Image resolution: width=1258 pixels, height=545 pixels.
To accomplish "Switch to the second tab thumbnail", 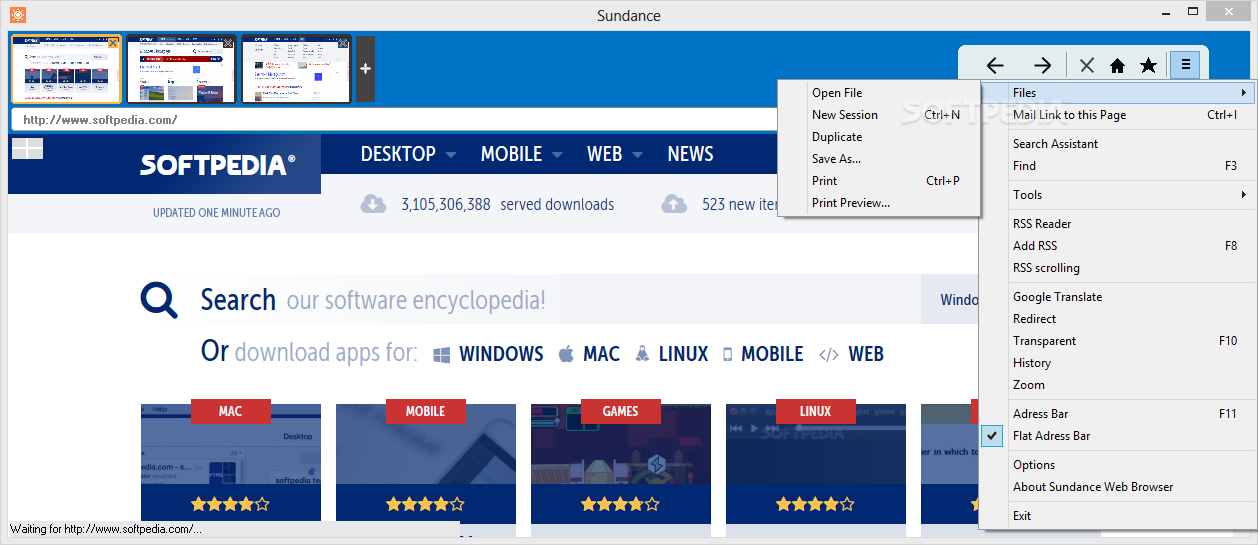I will click(181, 69).
